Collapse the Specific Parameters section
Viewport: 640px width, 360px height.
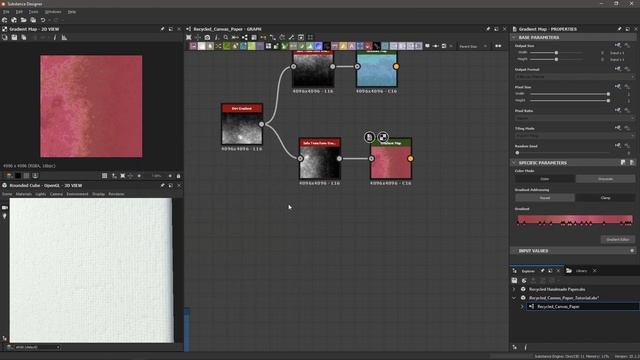tap(514, 162)
